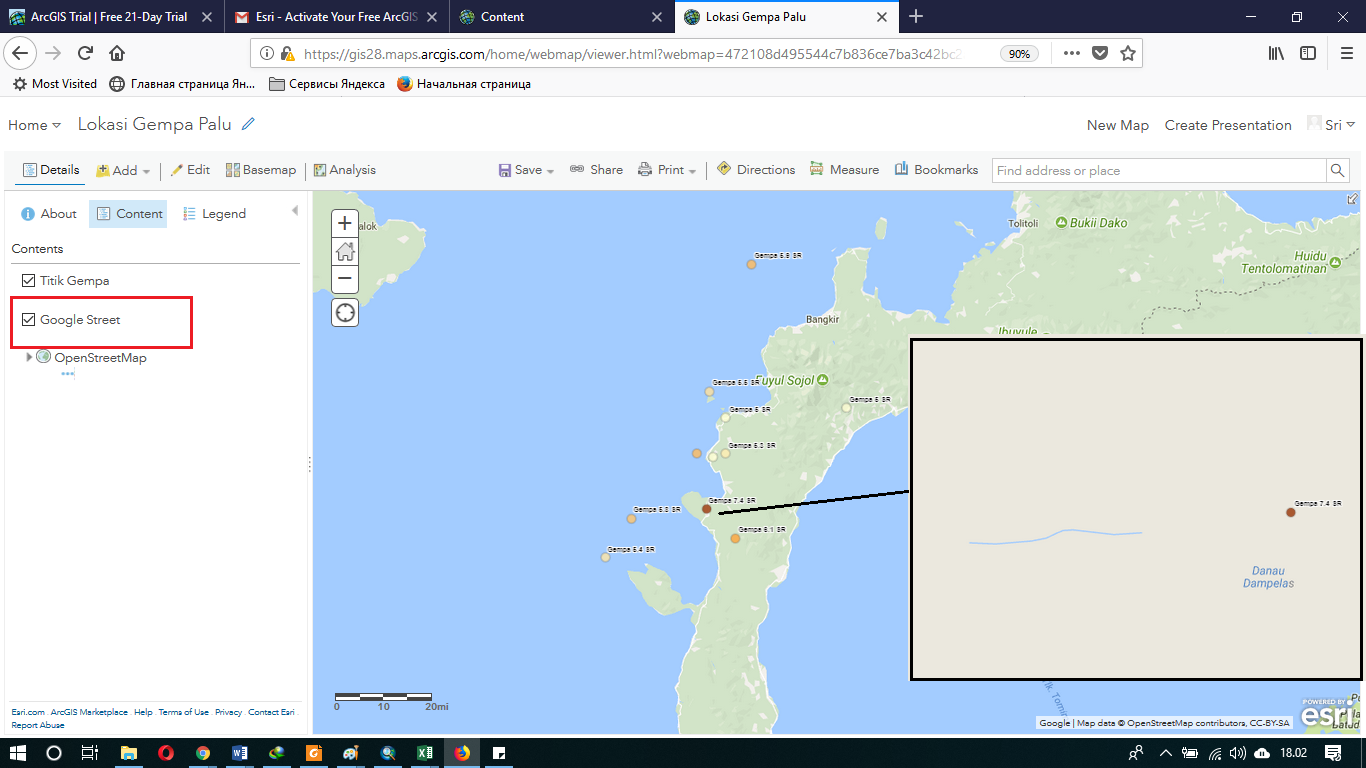Click Report Abuse link
The width and height of the screenshot is (1366, 768).
pos(38,725)
